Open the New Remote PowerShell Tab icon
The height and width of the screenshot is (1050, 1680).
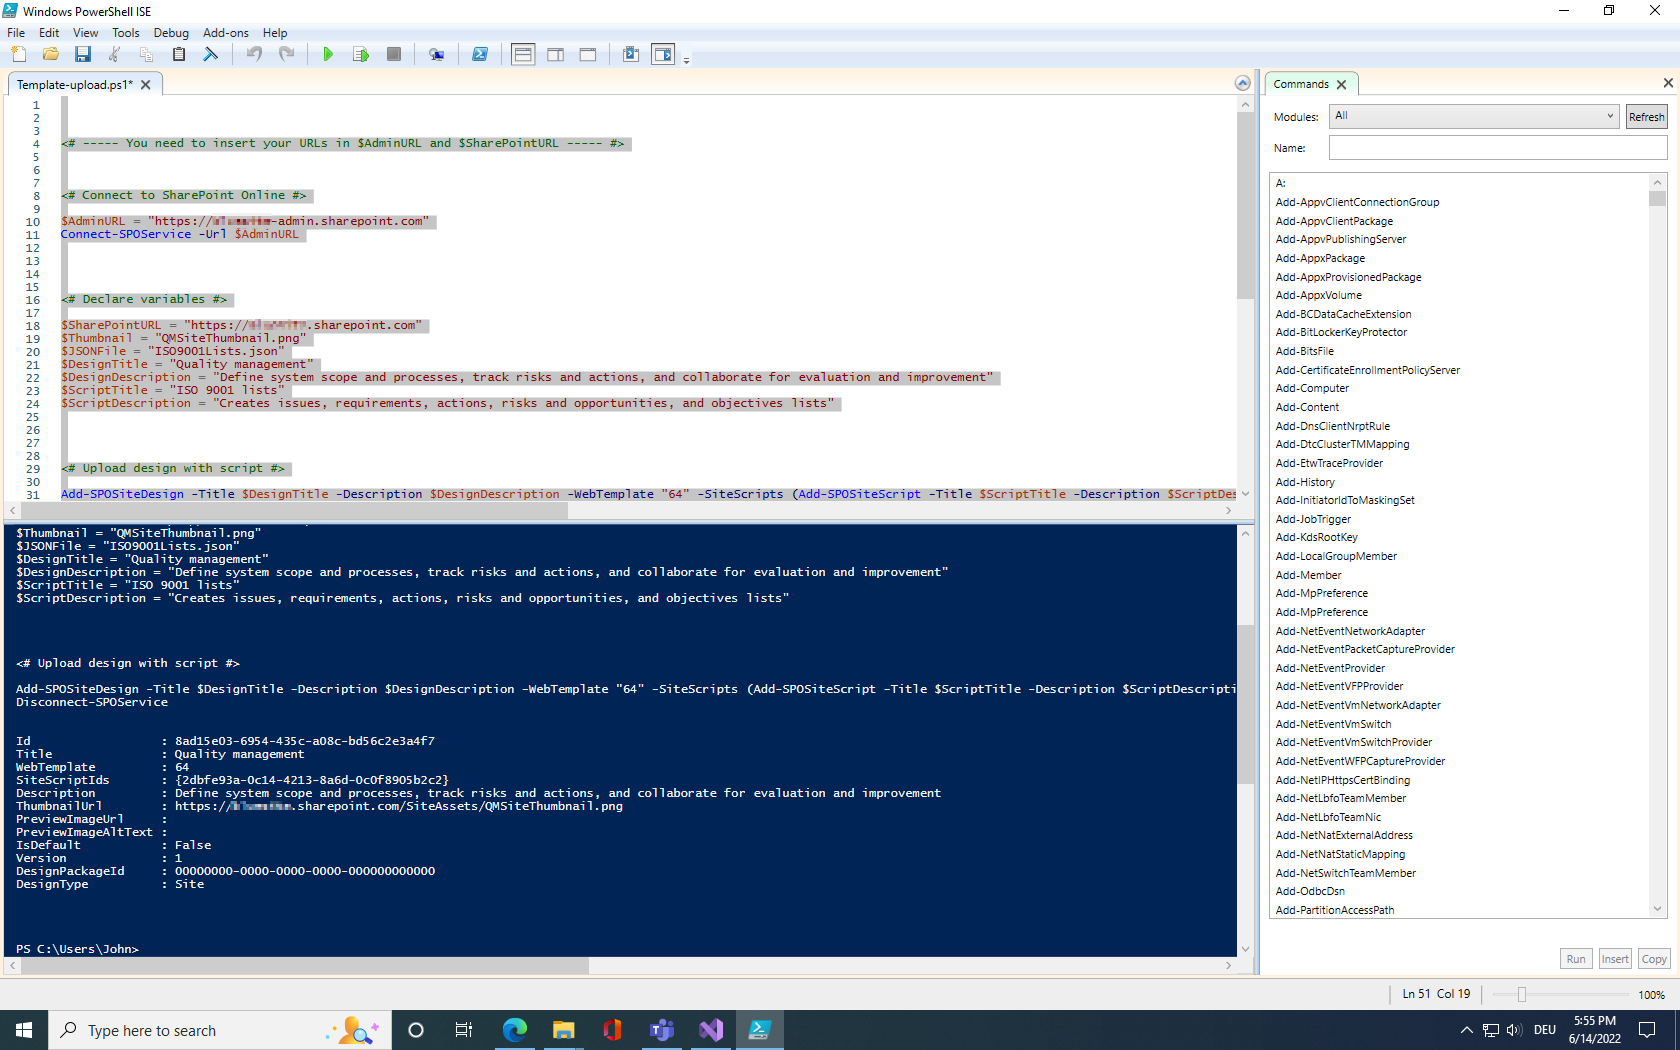(x=437, y=55)
